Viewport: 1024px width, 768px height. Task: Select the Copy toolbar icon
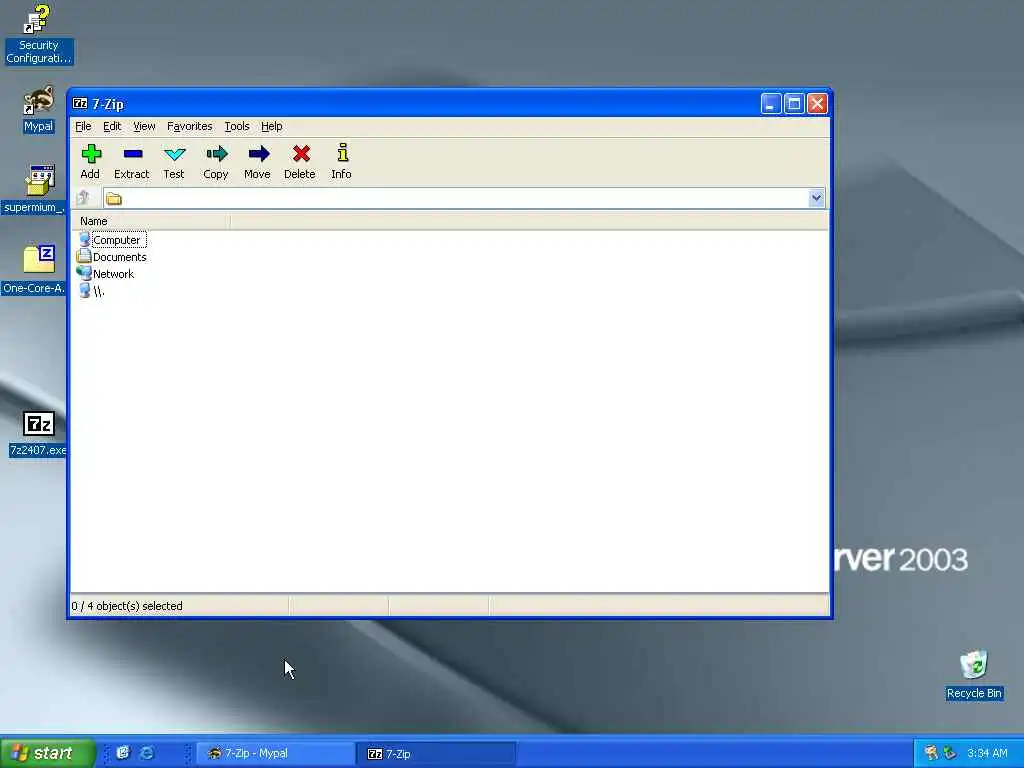[x=216, y=154]
